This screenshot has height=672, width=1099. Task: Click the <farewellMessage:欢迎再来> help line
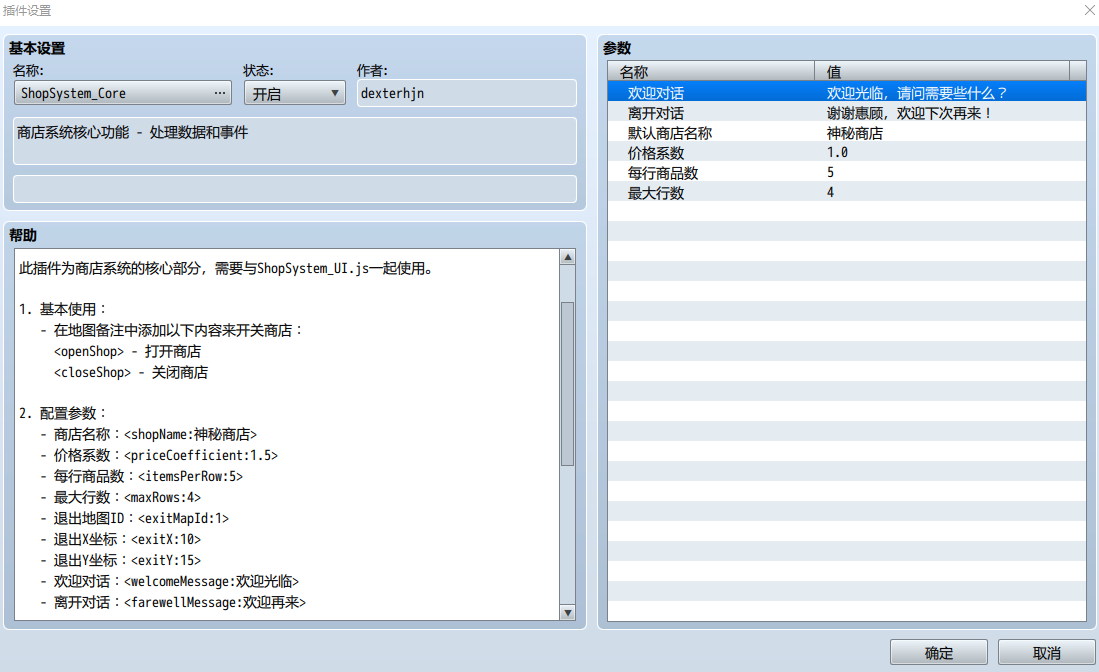click(x=172, y=603)
